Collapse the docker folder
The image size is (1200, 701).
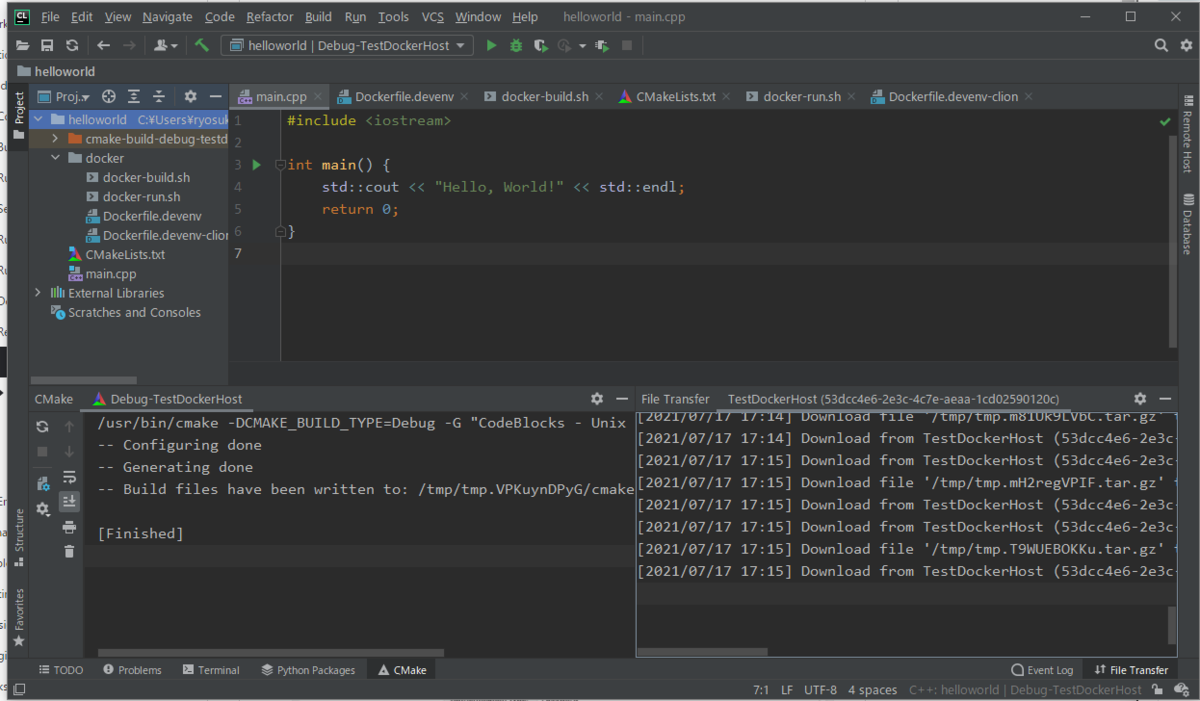[56, 158]
